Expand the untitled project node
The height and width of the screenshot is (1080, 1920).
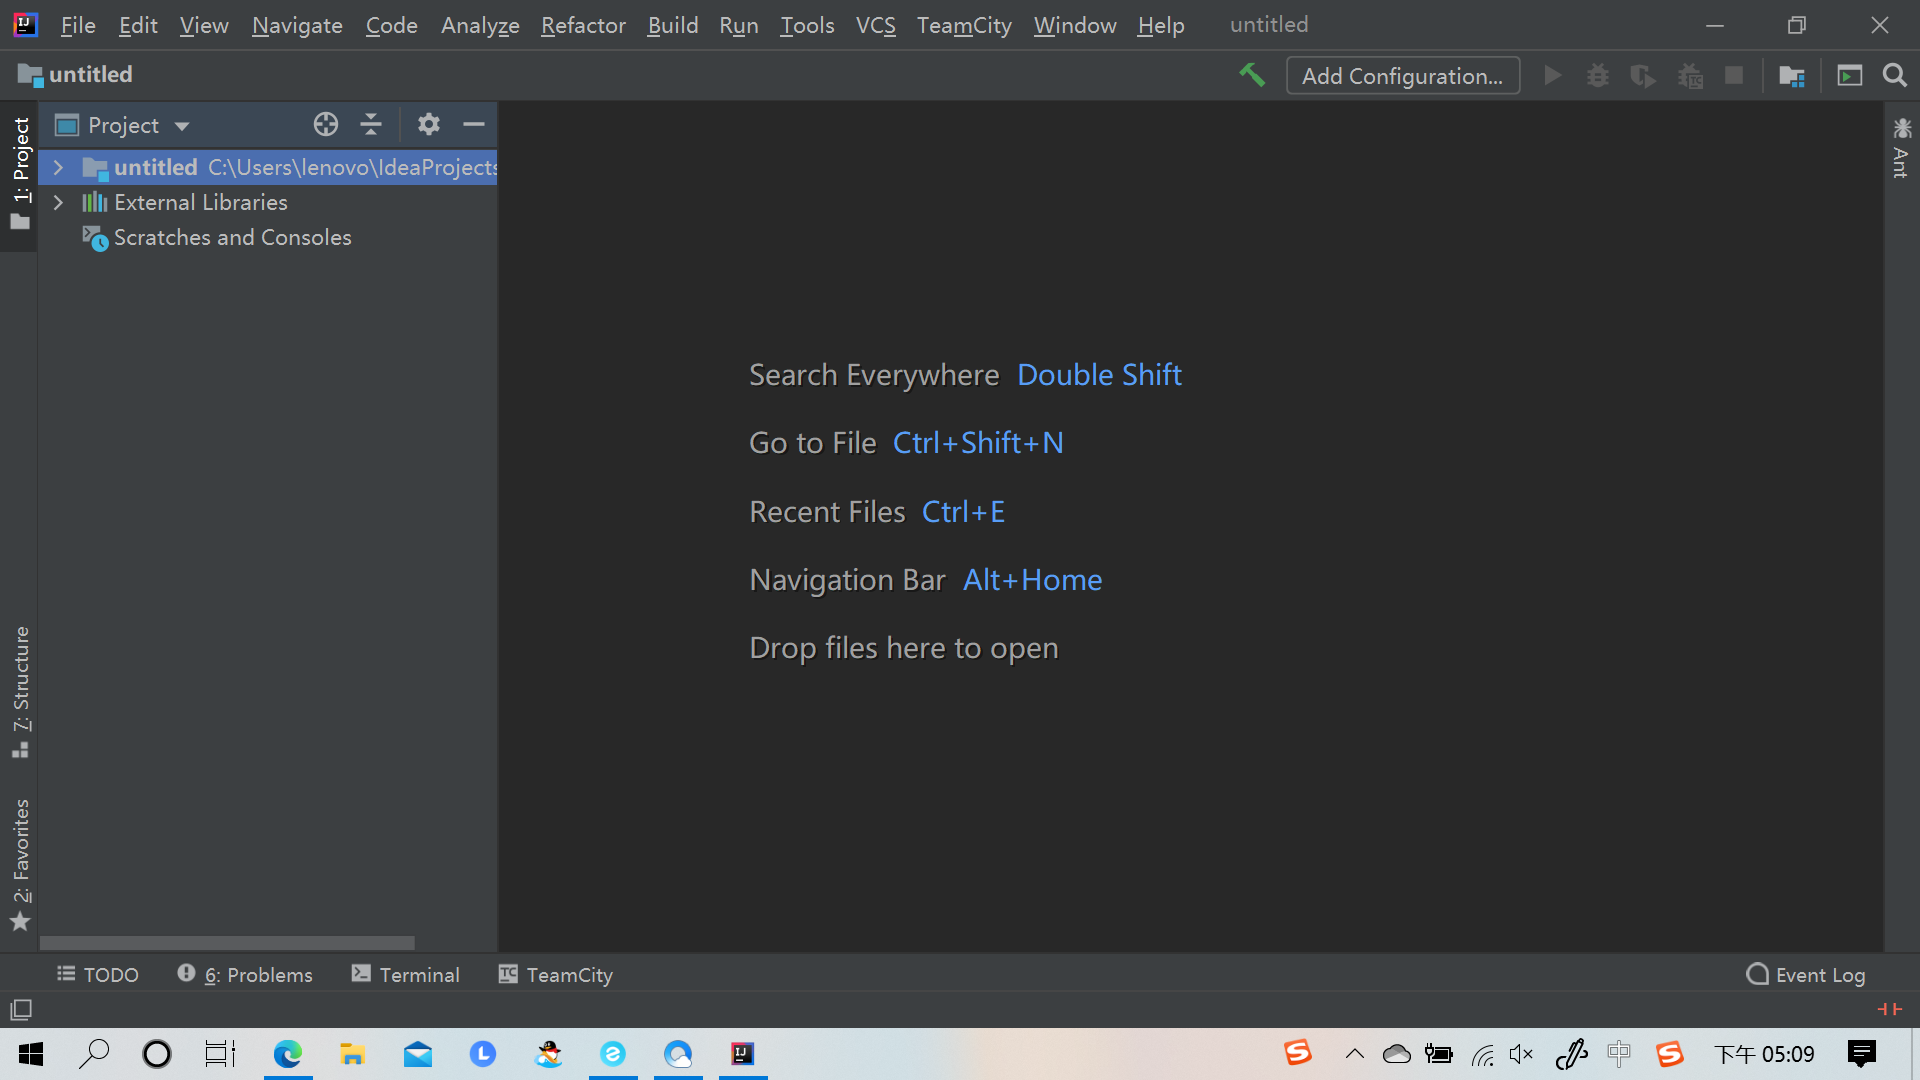click(x=58, y=167)
